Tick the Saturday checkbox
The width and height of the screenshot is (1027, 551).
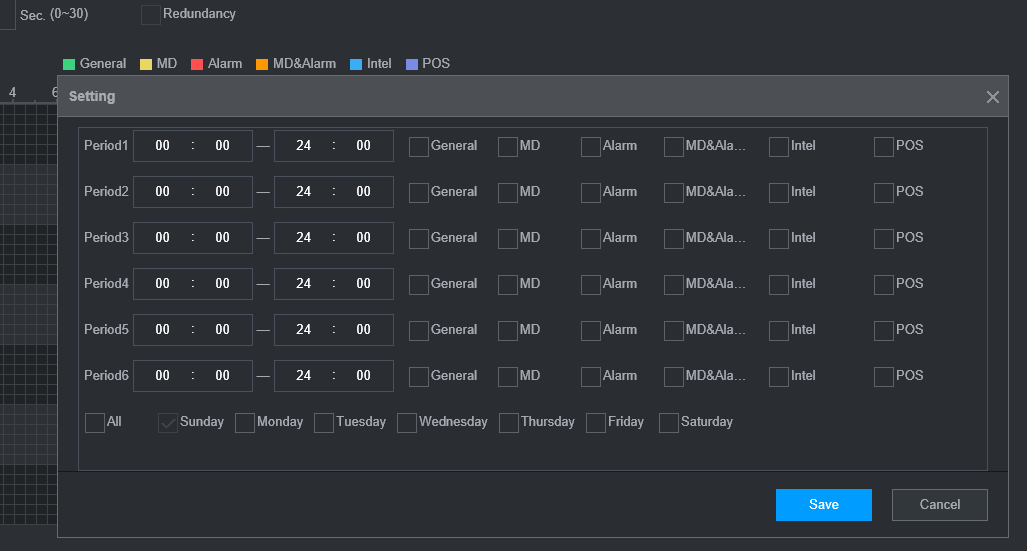point(669,423)
